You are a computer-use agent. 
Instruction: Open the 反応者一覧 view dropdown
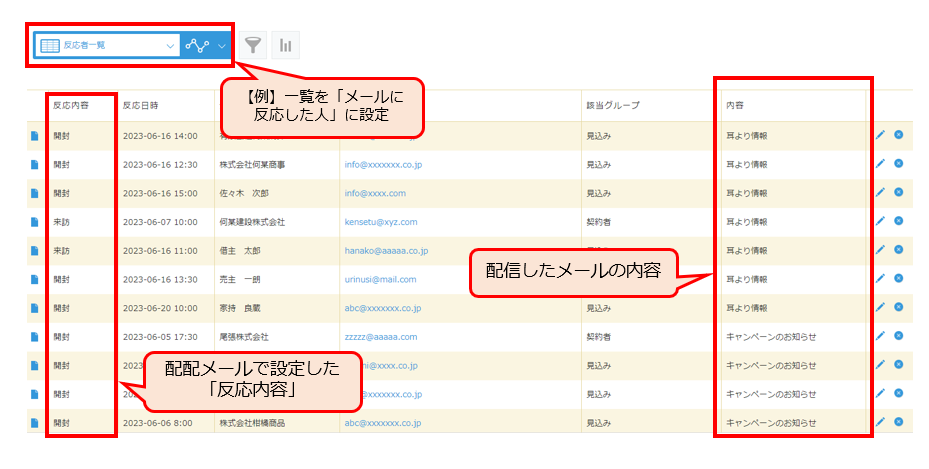click(x=107, y=45)
